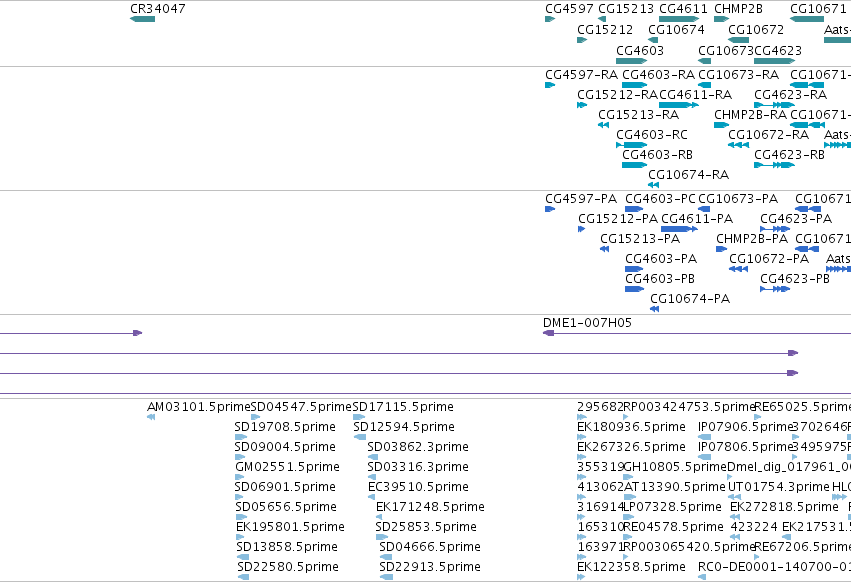The image size is (851, 582).
Task: Click the CHMP2B-PA protein label
Action: click(752, 239)
